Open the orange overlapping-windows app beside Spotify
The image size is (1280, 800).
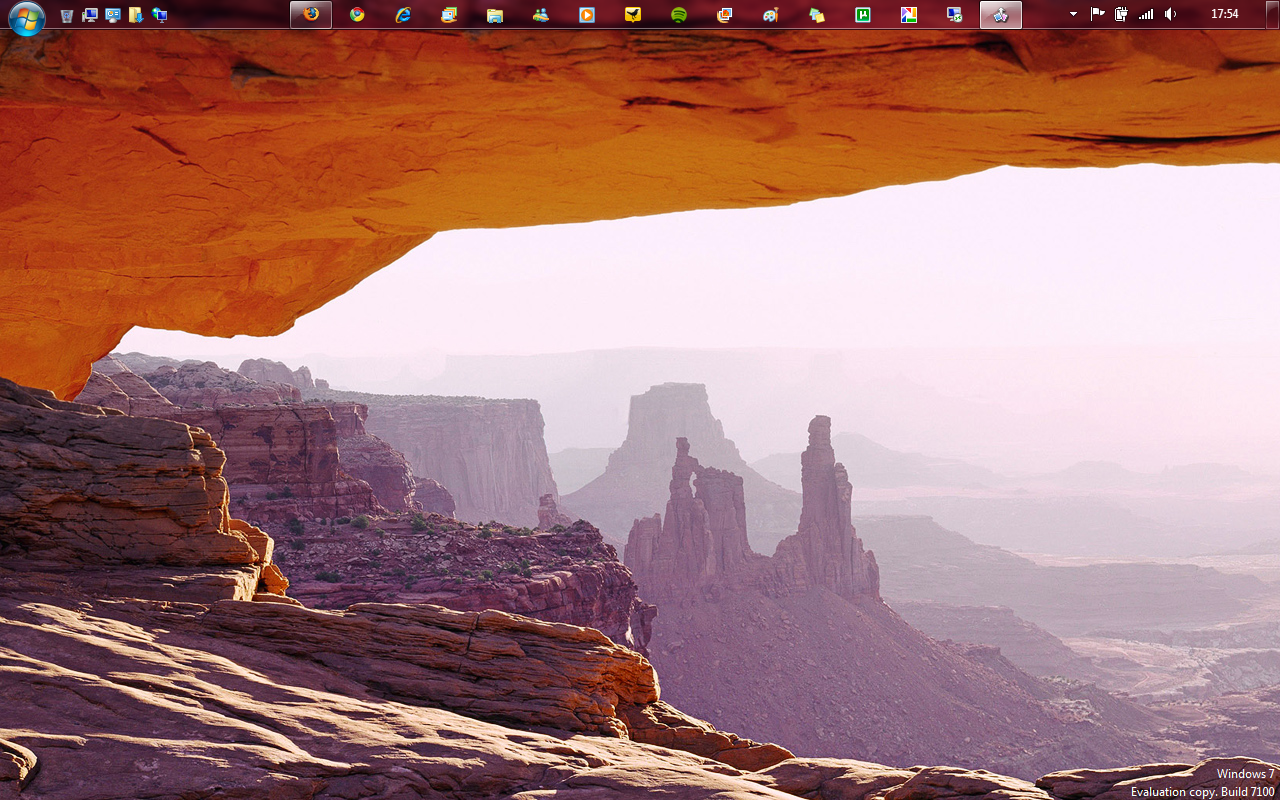click(x=725, y=14)
